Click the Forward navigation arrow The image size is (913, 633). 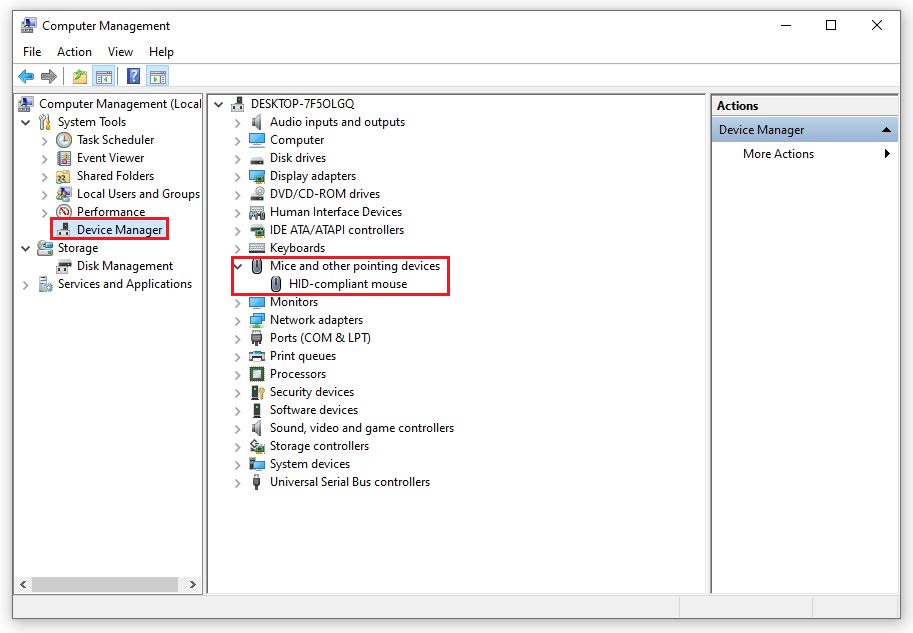[49, 76]
